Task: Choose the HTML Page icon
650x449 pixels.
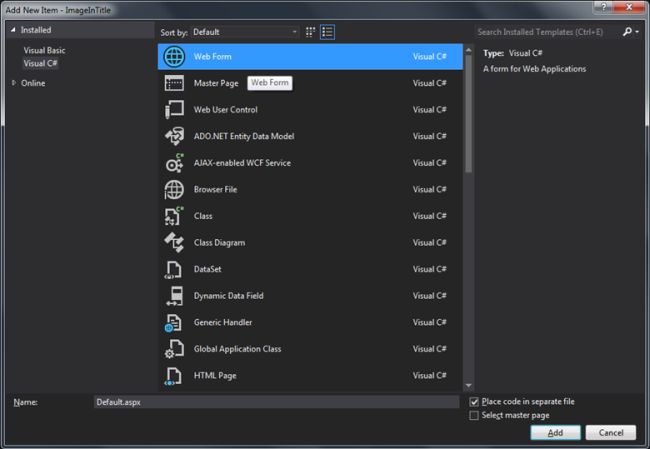Action: (x=173, y=376)
